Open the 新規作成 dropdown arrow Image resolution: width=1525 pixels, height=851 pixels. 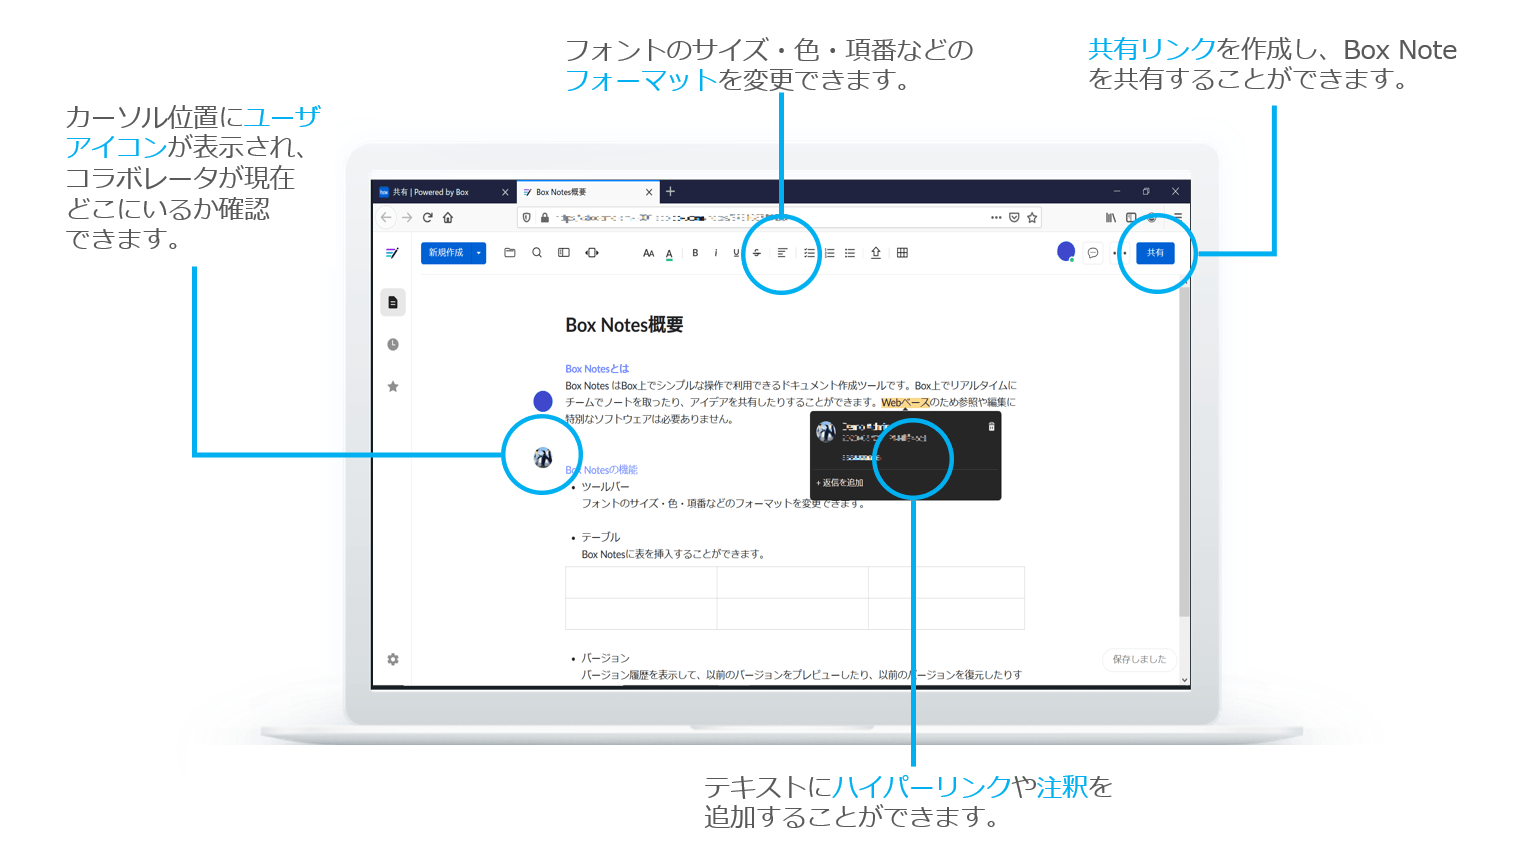pyautogui.click(x=478, y=252)
